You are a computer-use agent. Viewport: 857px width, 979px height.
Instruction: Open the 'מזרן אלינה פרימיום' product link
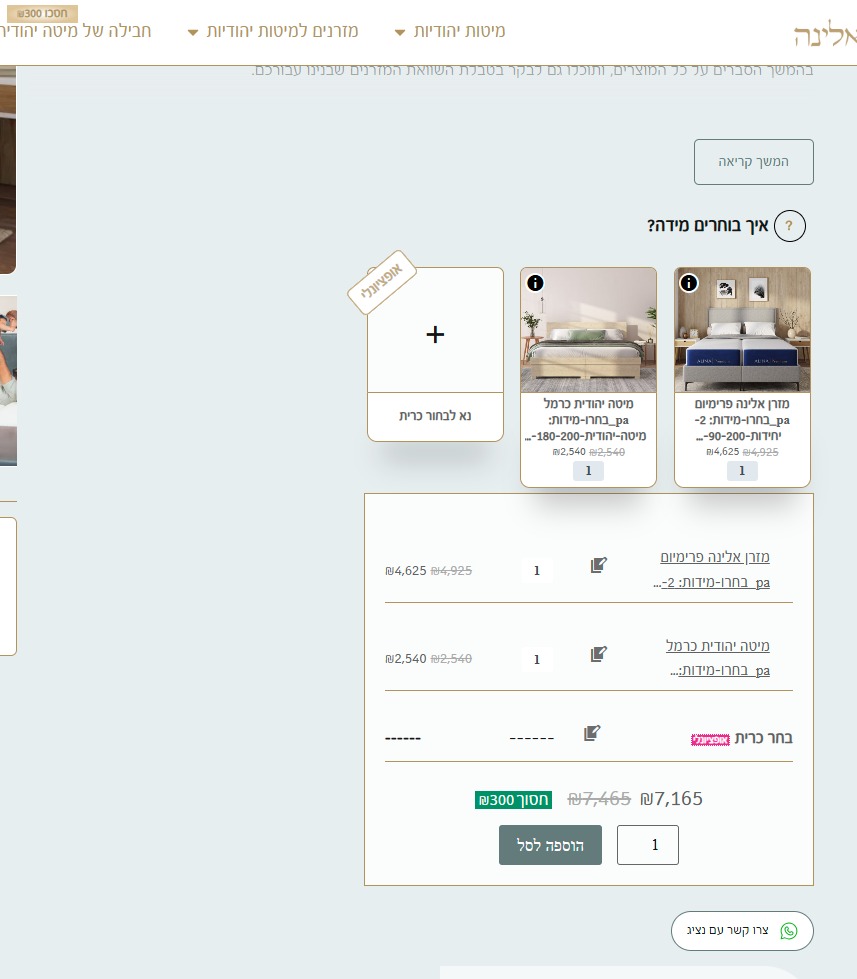714,557
